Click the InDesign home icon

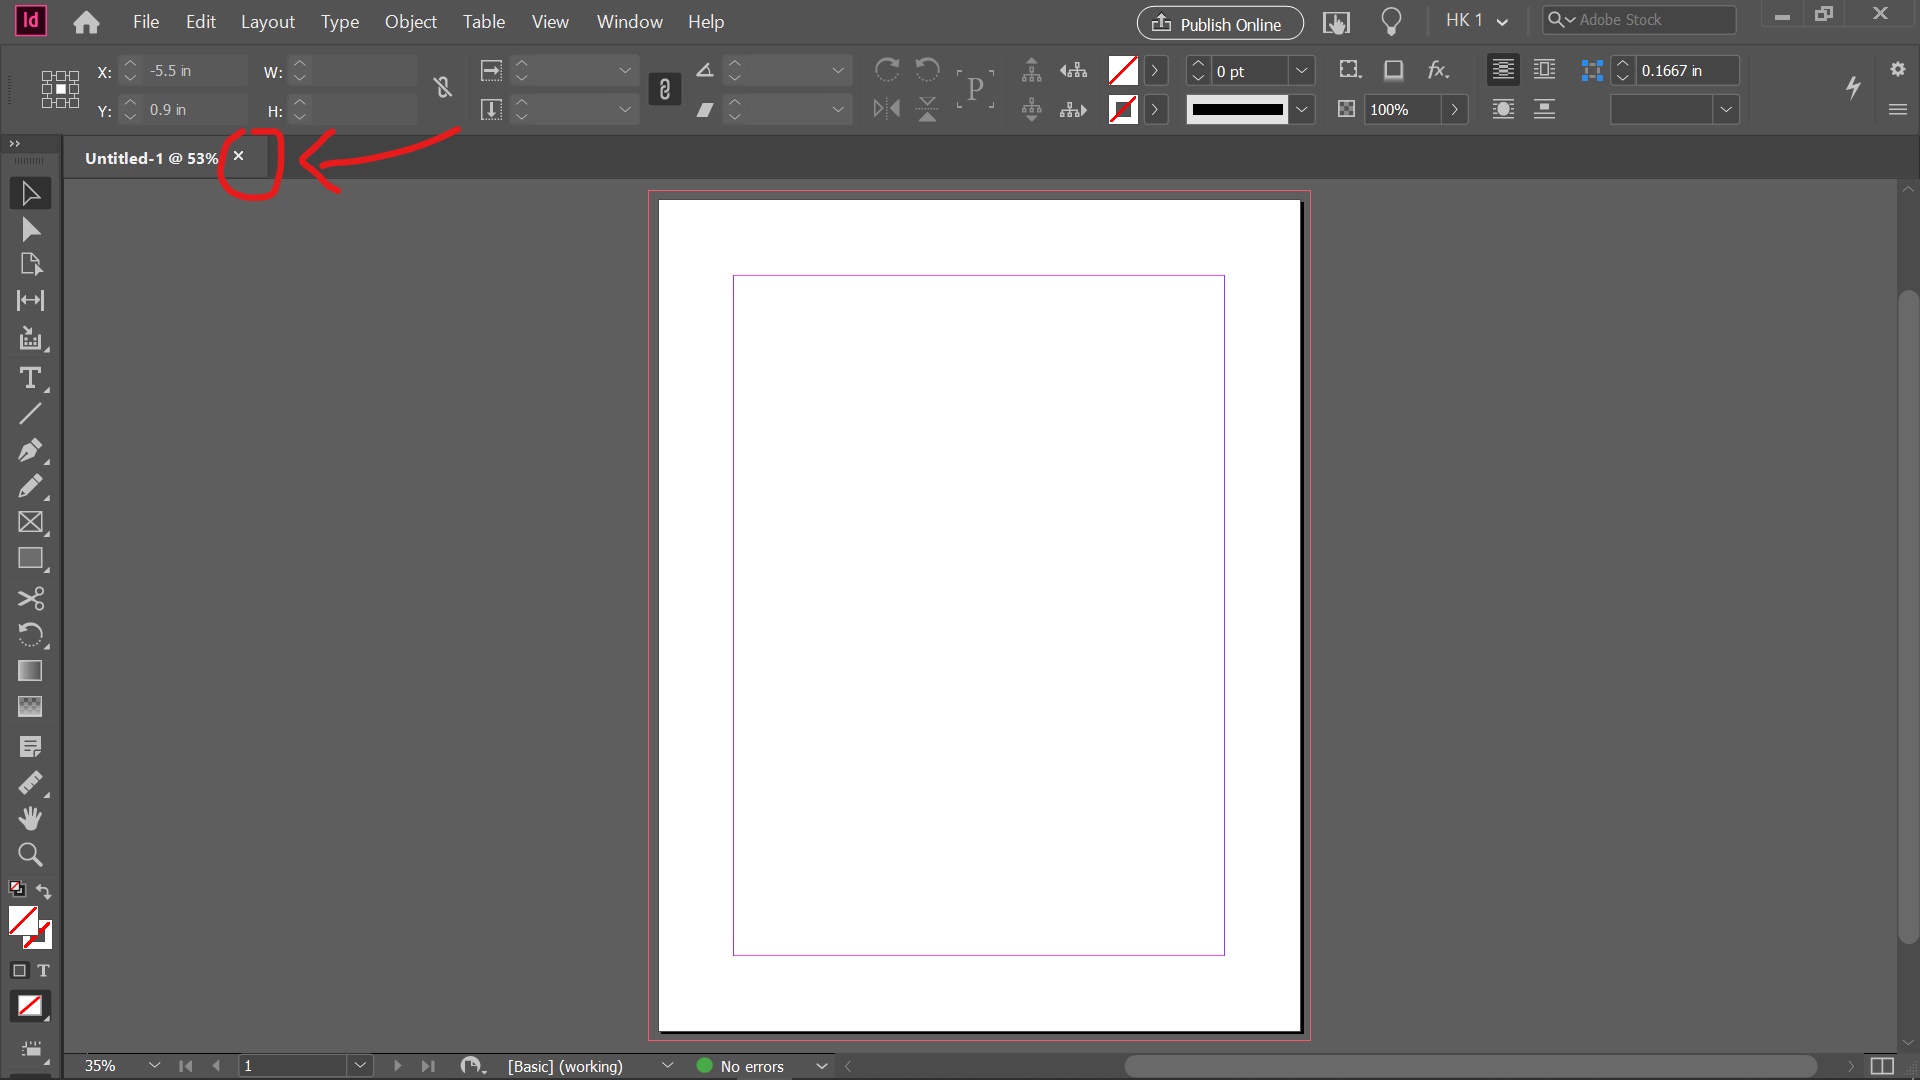pyautogui.click(x=85, y=21)
